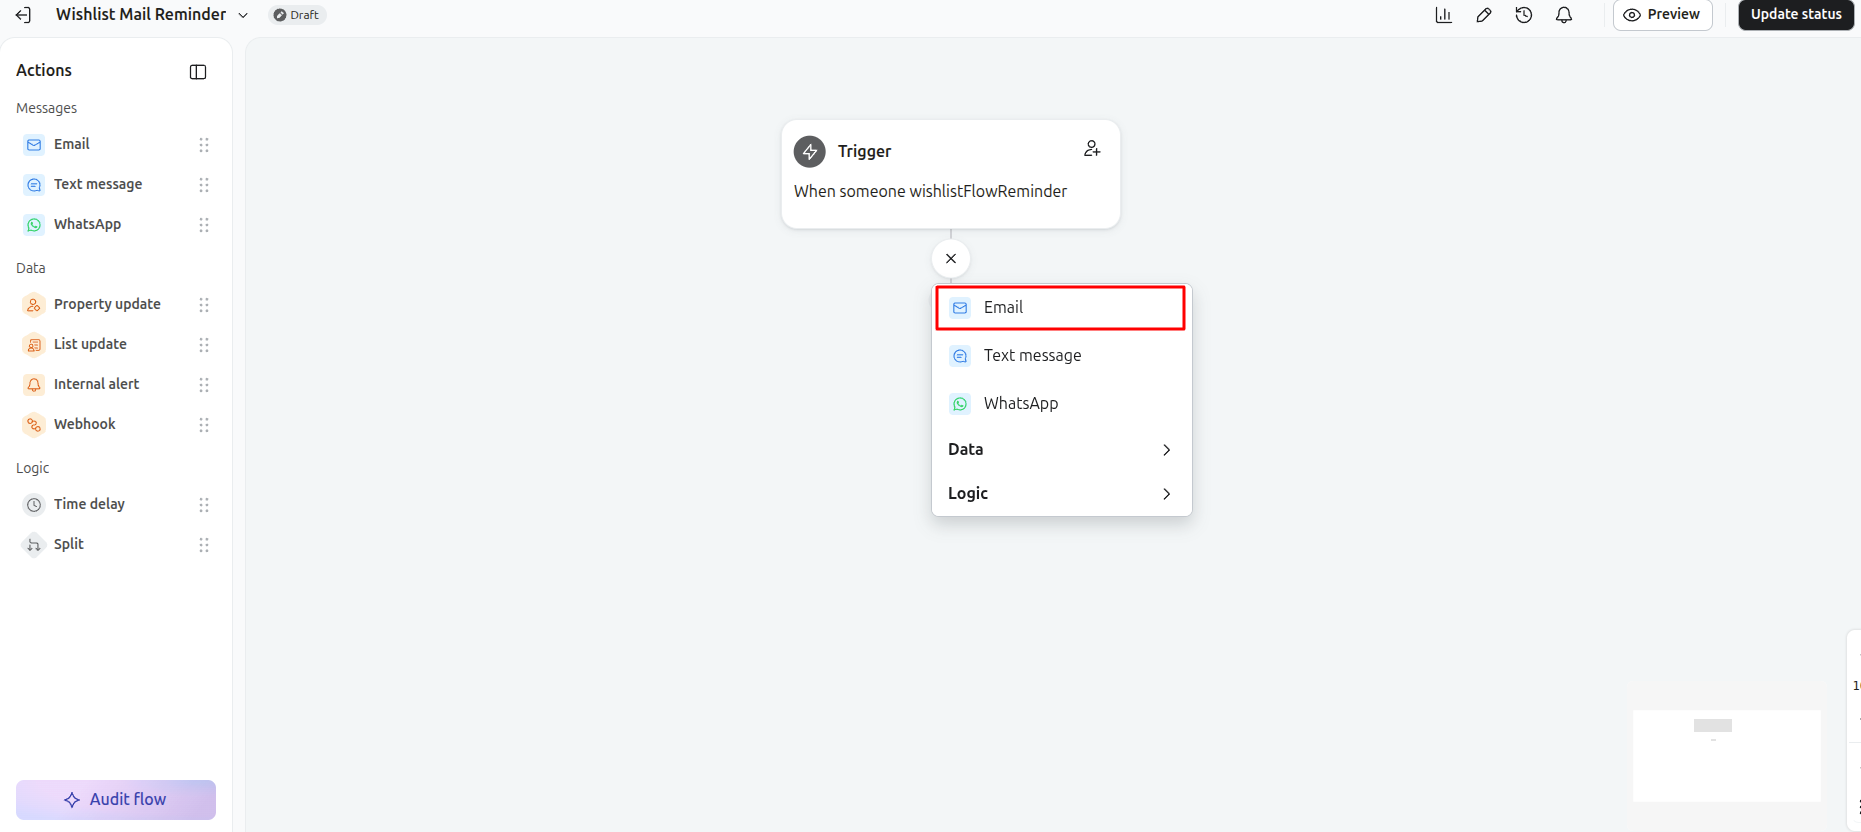Click the Preview button
This screenshot has height=832, width=1861.
tap(1662, 15)
